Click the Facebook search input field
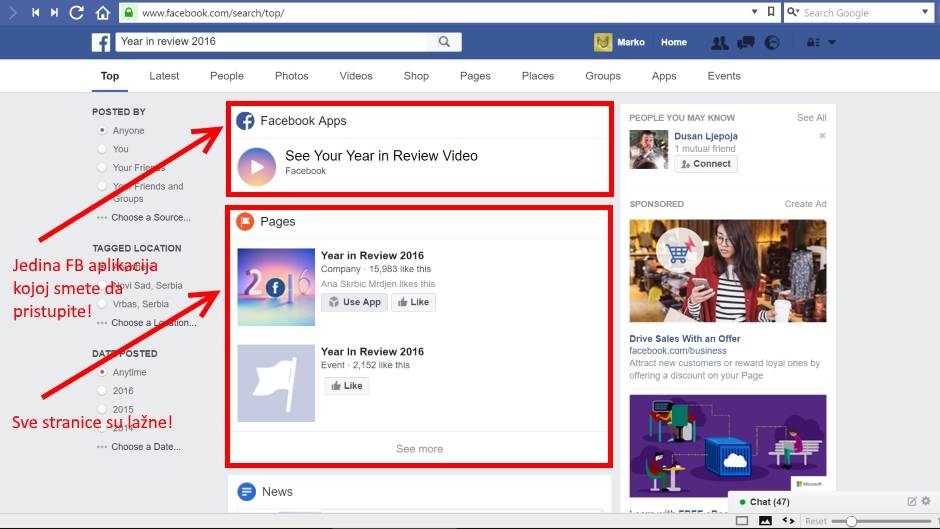The image size is (940, 529). click(x=271, y=41)
